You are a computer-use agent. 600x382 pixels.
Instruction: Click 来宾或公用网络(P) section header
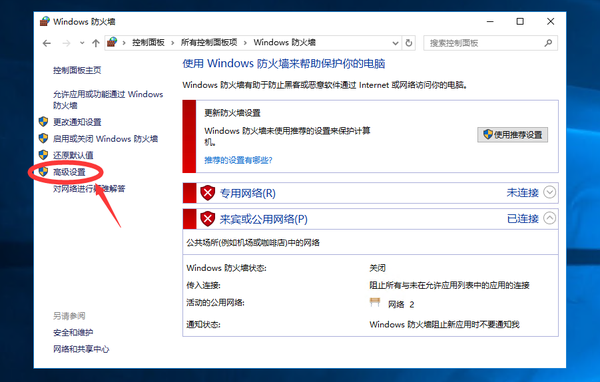(263, 219)
